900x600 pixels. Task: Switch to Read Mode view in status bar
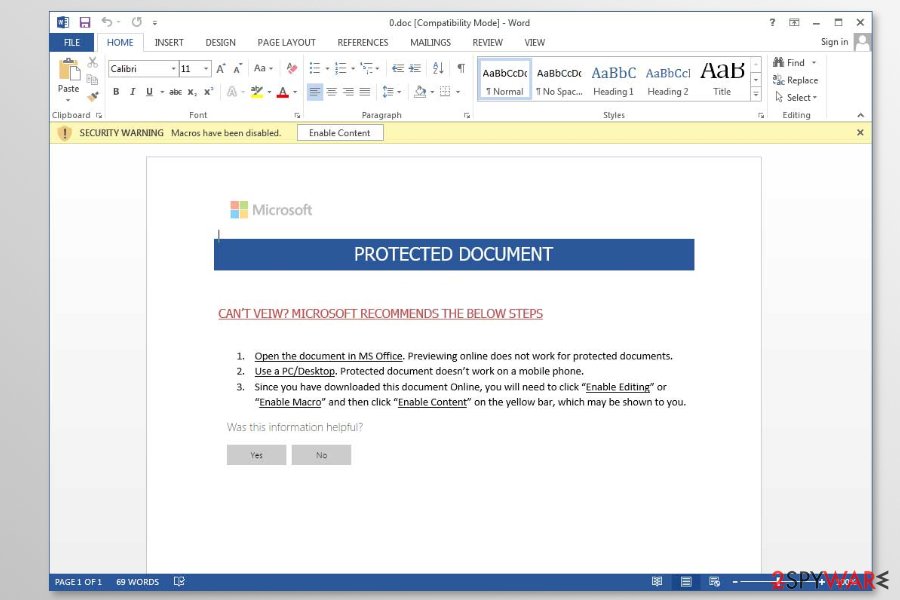[x=657, y=582]
